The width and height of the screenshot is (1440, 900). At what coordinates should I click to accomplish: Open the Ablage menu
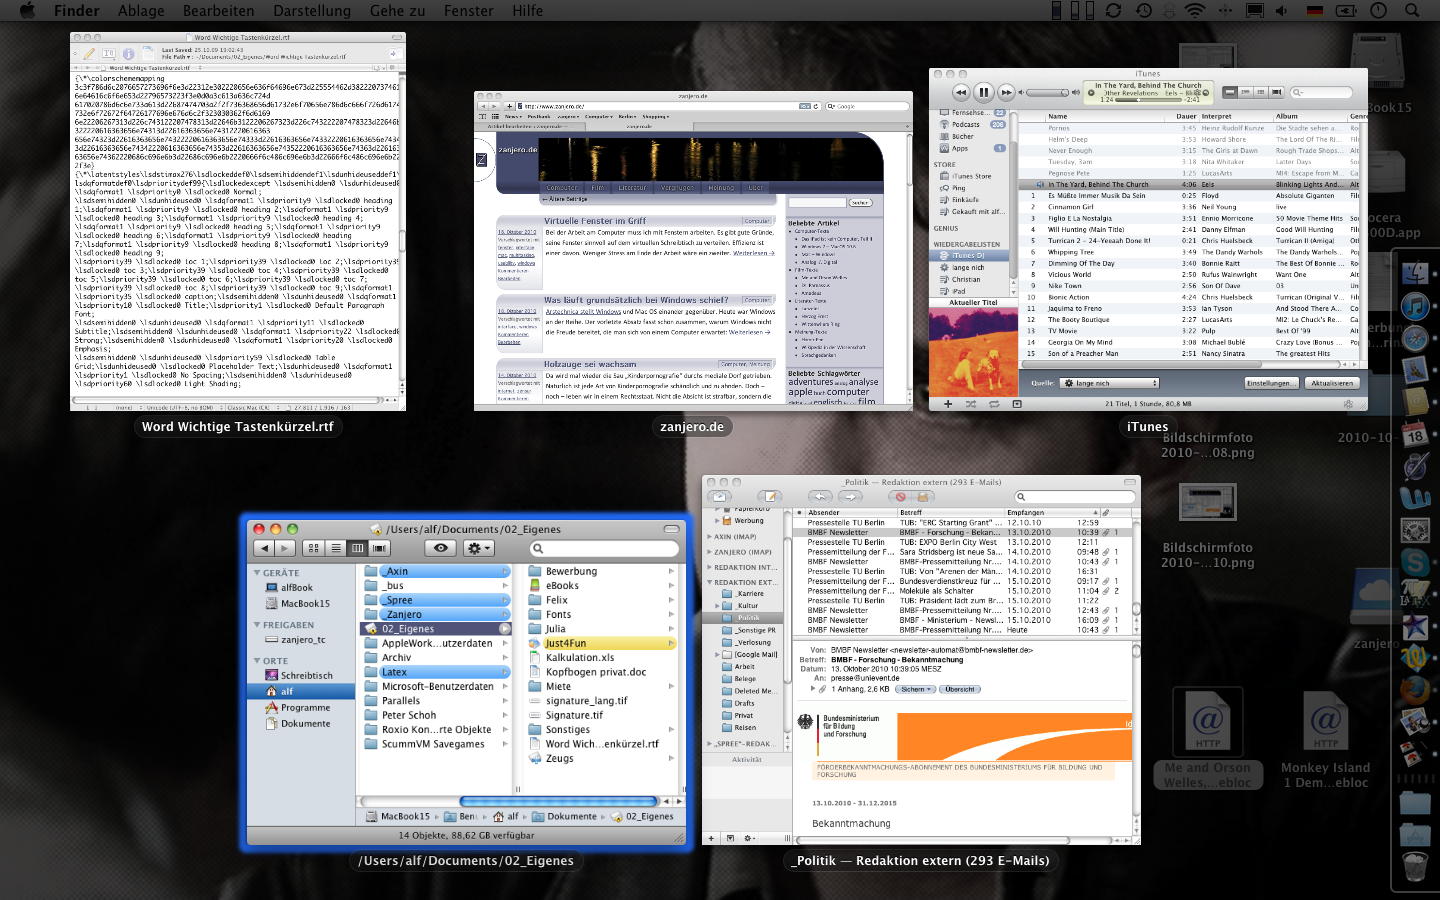[141, 10]
